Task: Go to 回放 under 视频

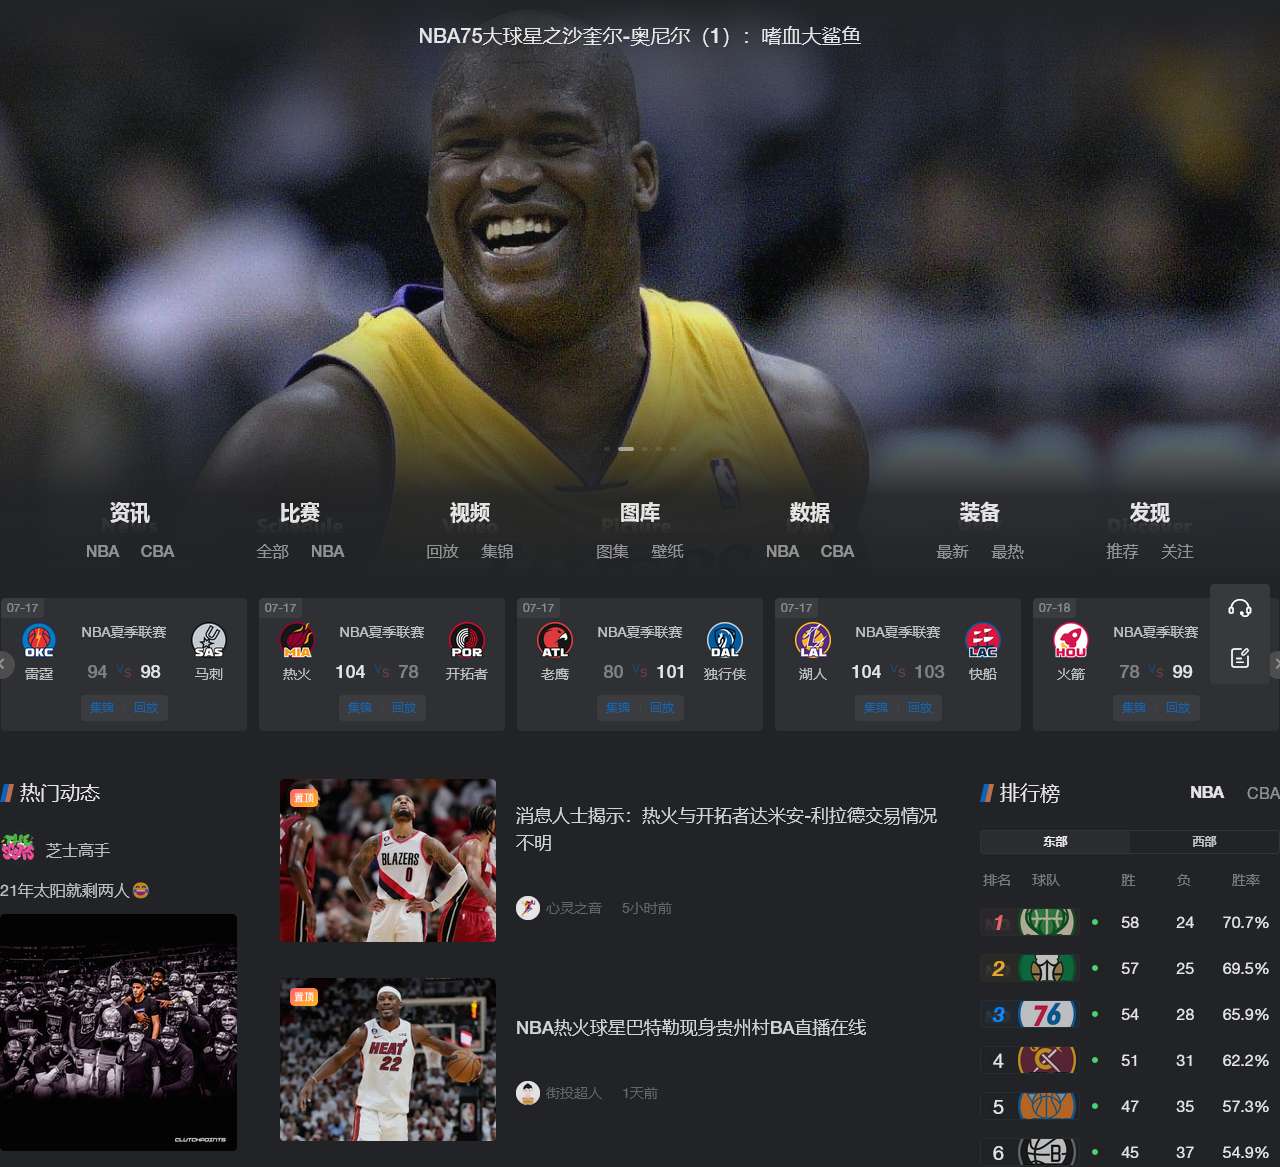Action: (x=442, y=551)
